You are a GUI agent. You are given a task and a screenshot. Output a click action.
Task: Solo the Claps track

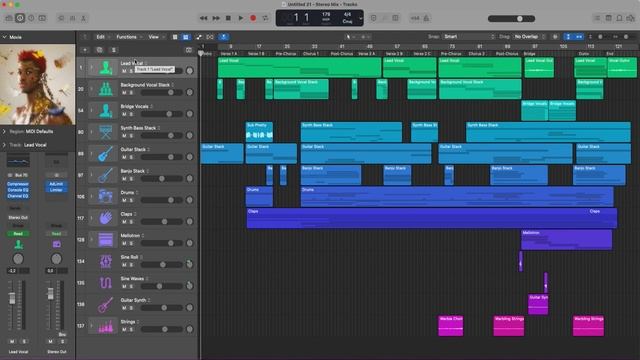[x=131, y=222]
